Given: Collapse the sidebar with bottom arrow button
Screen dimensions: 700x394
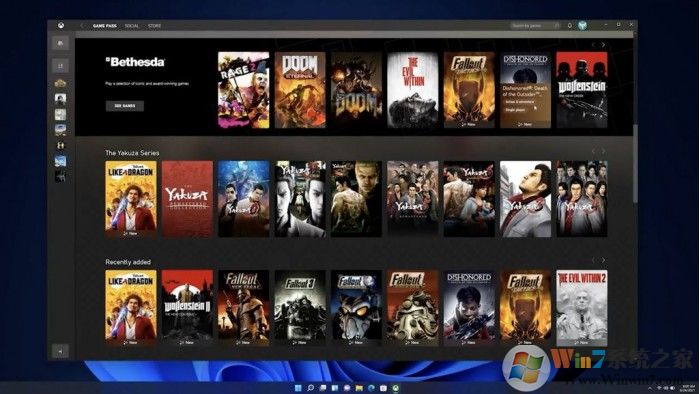Looking at the screenshot, I should coord(60,351).
